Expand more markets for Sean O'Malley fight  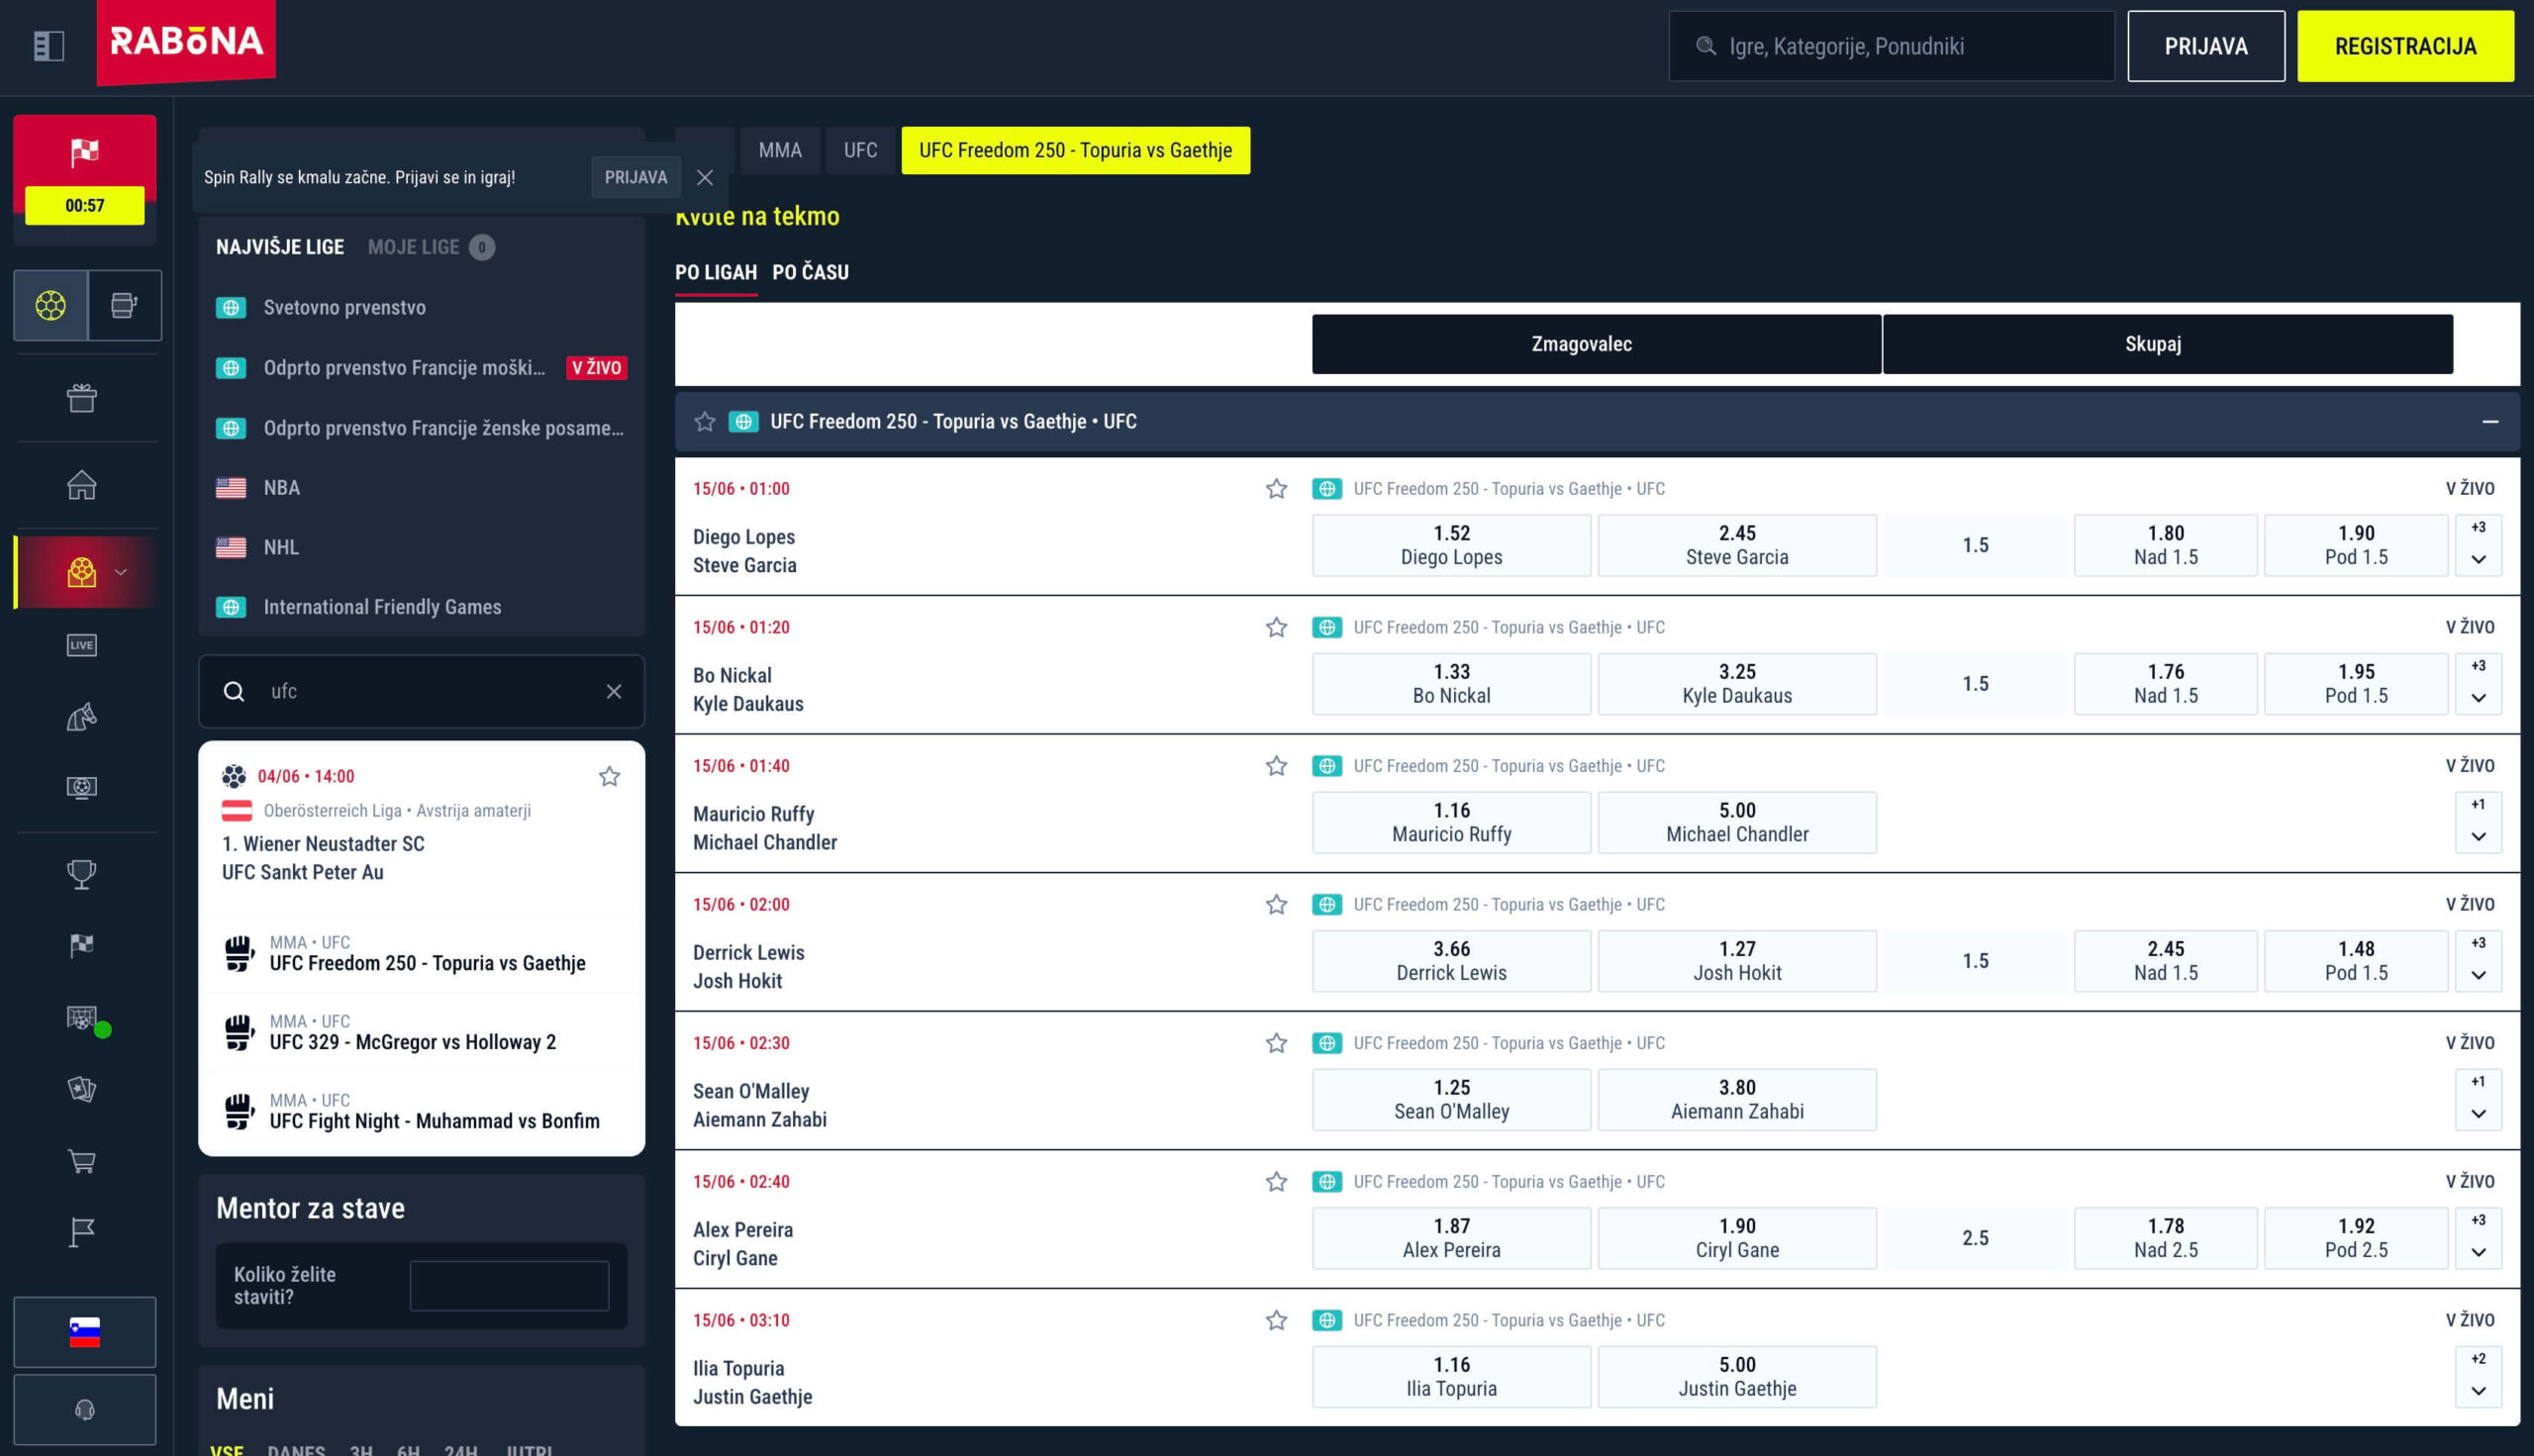click(x=2478, y=1100)
